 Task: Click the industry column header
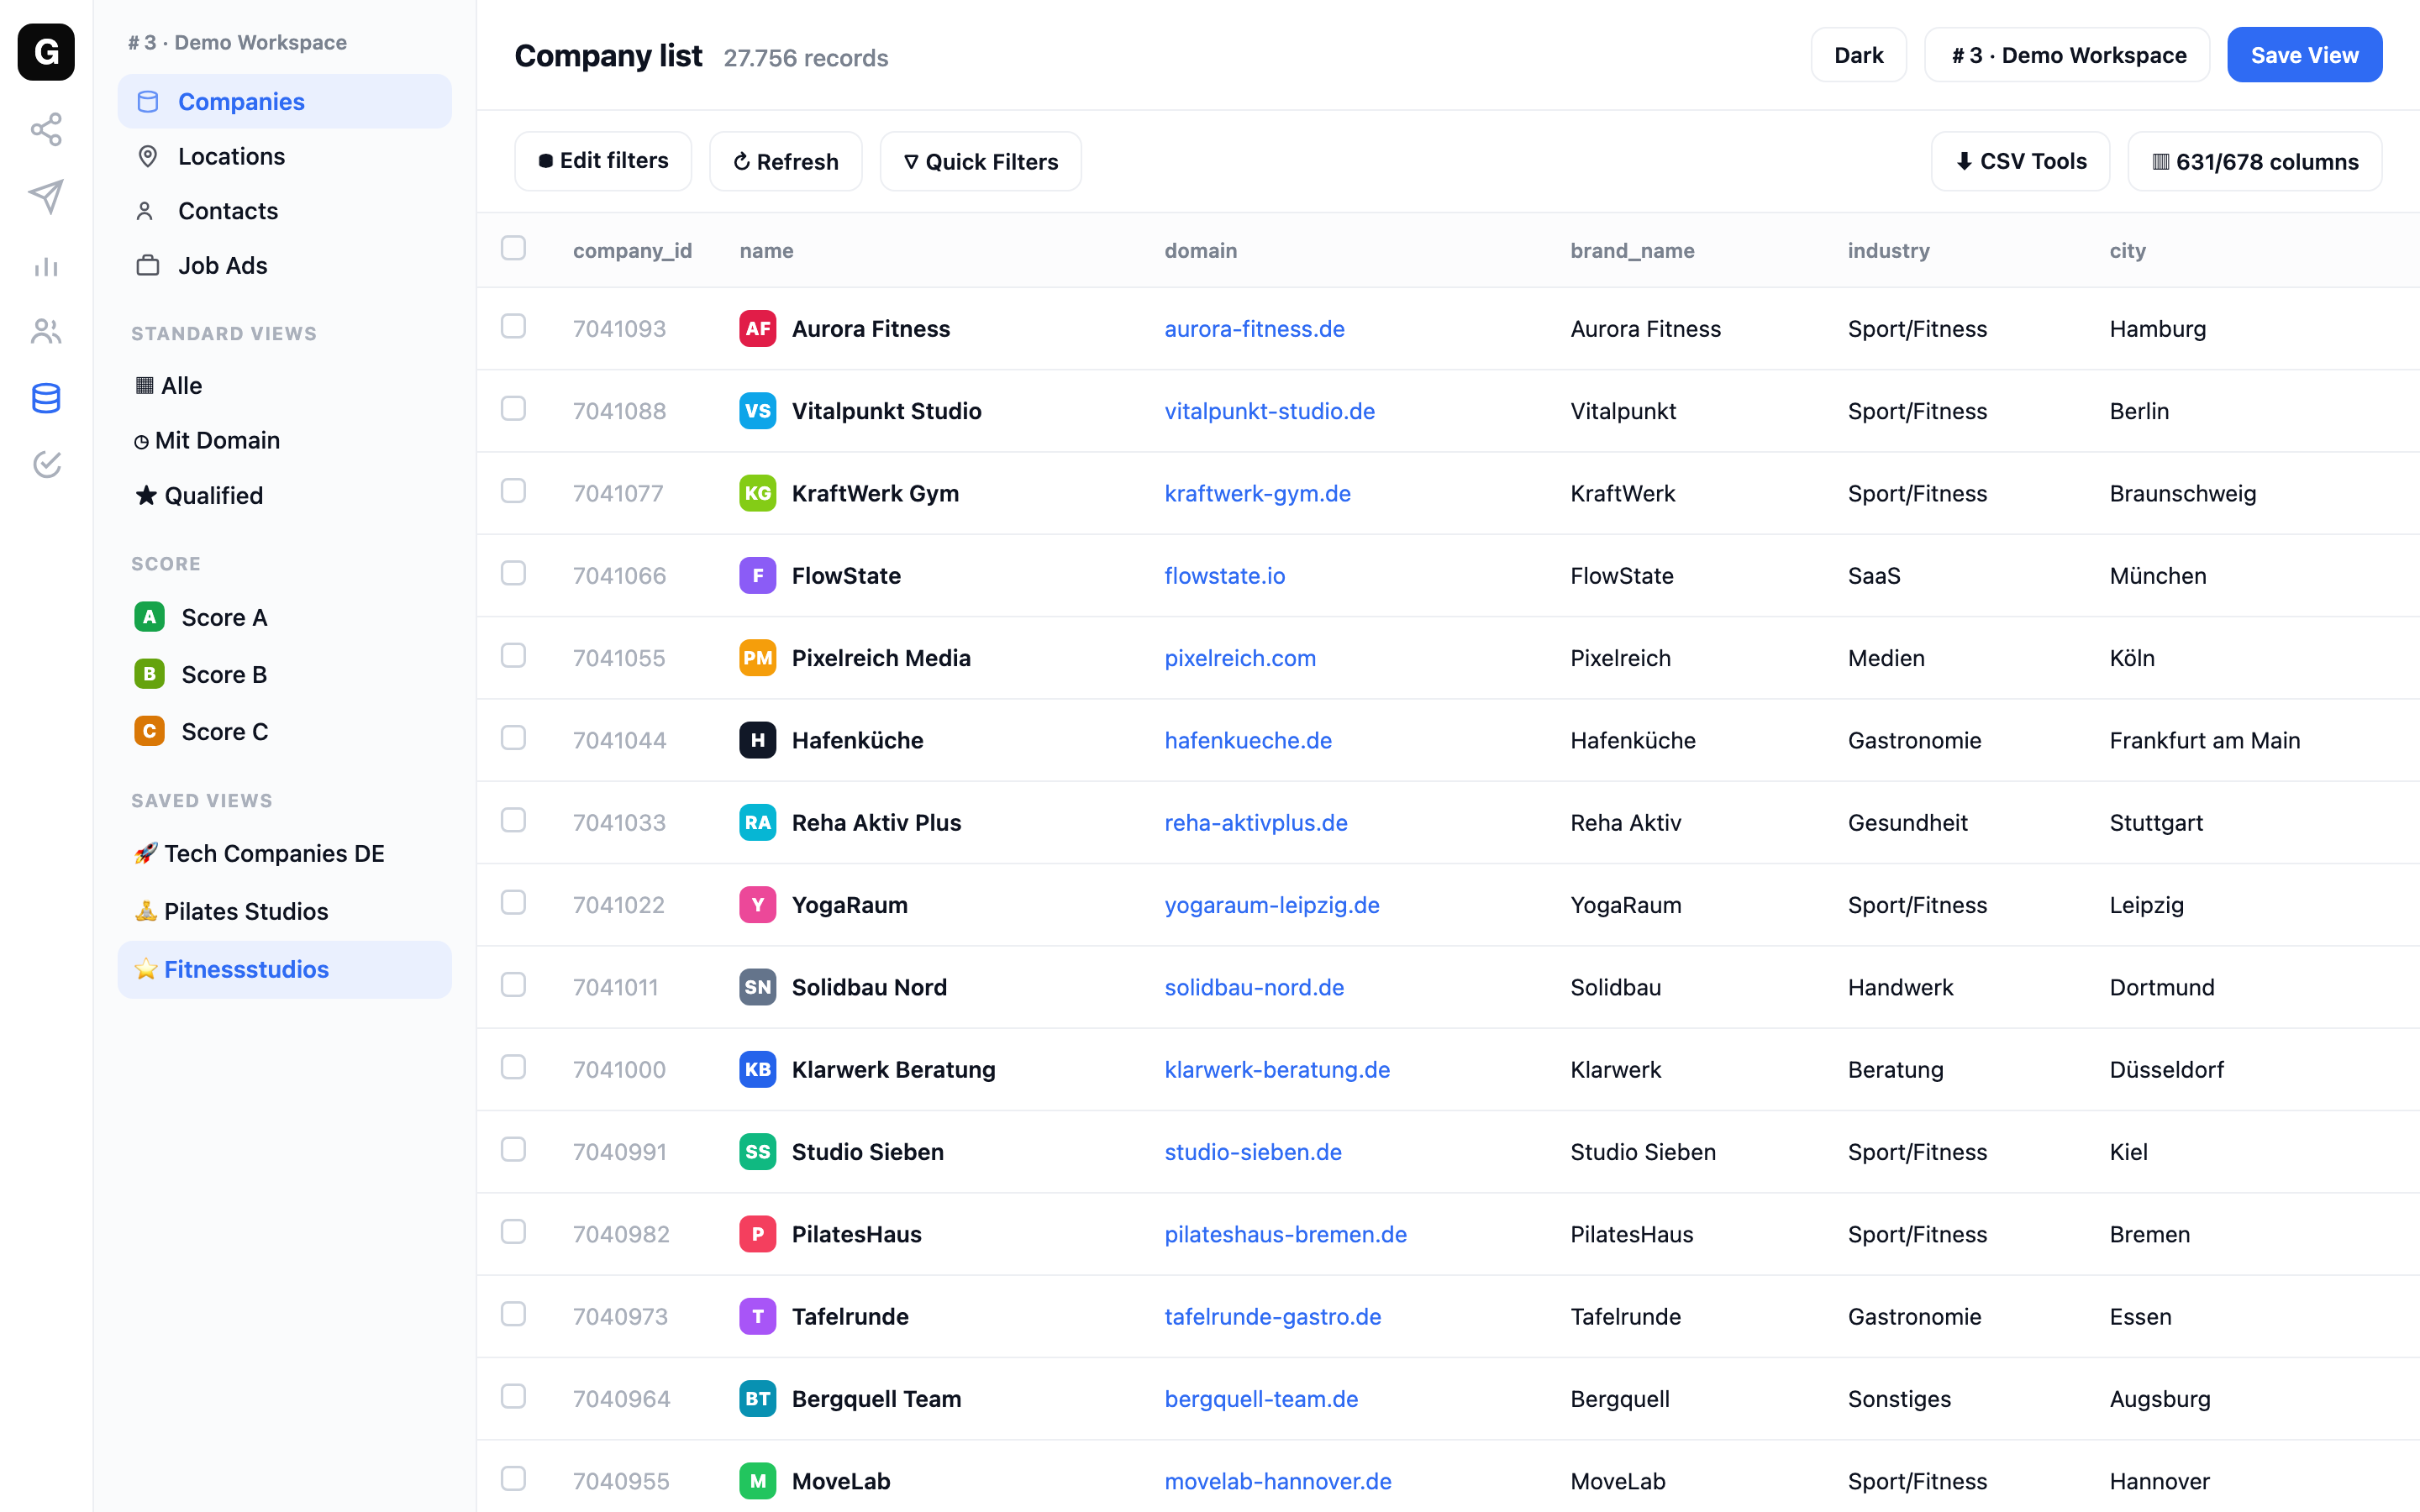[x=1888, y=250]
